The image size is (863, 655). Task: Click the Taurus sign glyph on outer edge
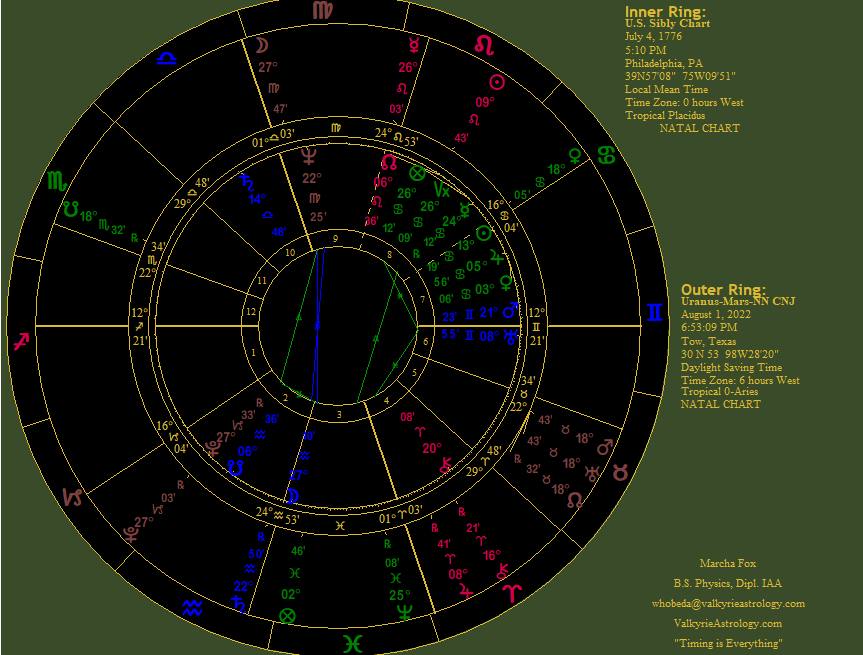click(620, 470)
